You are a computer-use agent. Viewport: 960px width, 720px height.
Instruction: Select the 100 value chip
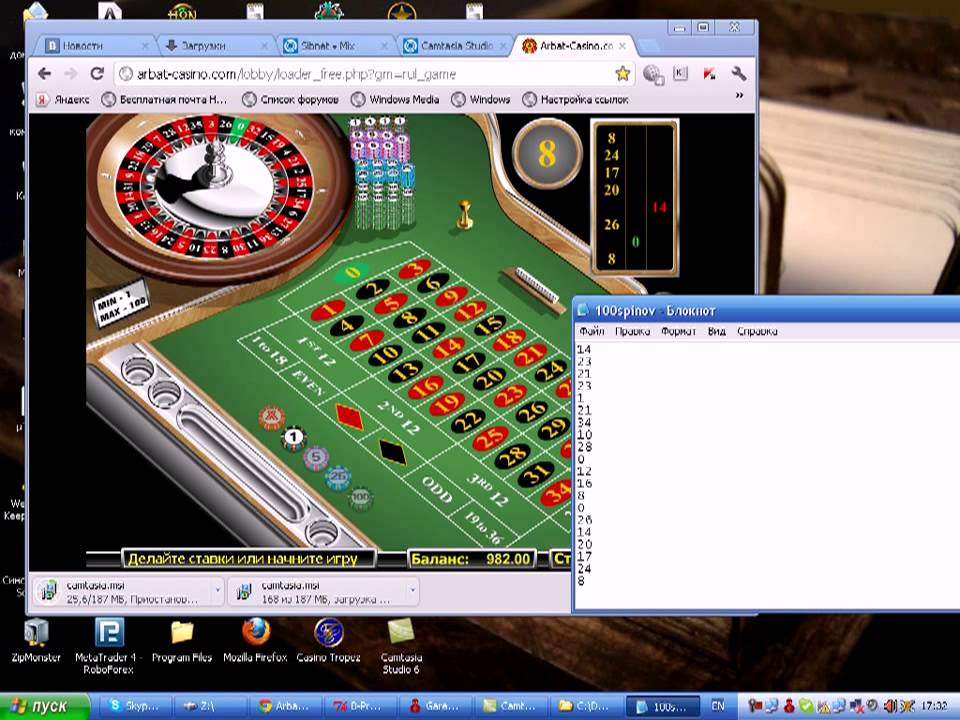pyautogui.click(x=360, y=497)
